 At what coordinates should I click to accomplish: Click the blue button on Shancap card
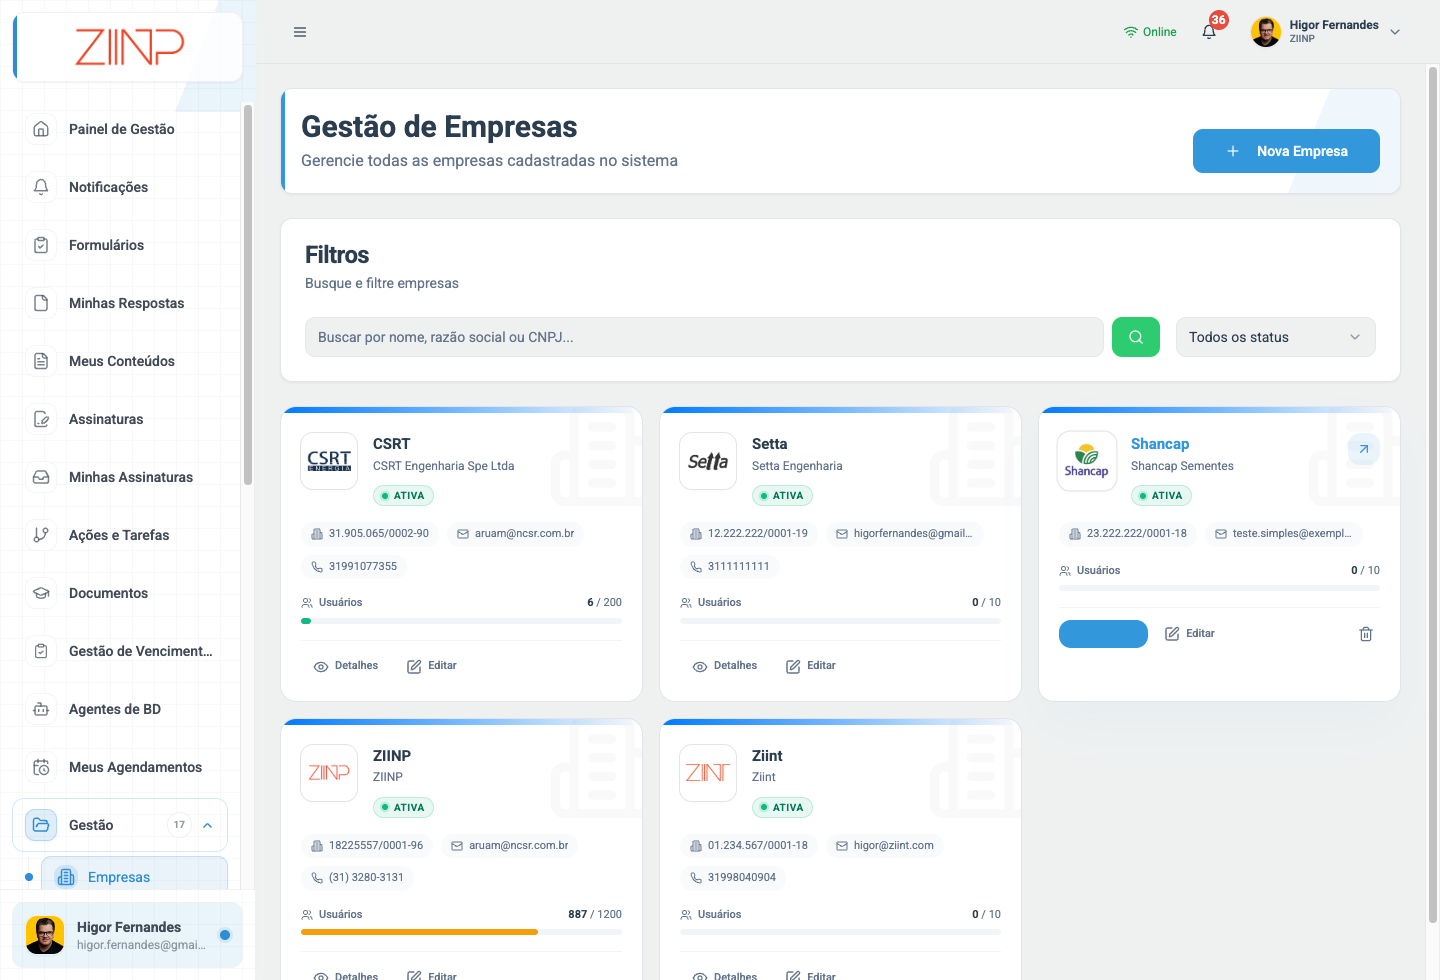pos(1103,634)
